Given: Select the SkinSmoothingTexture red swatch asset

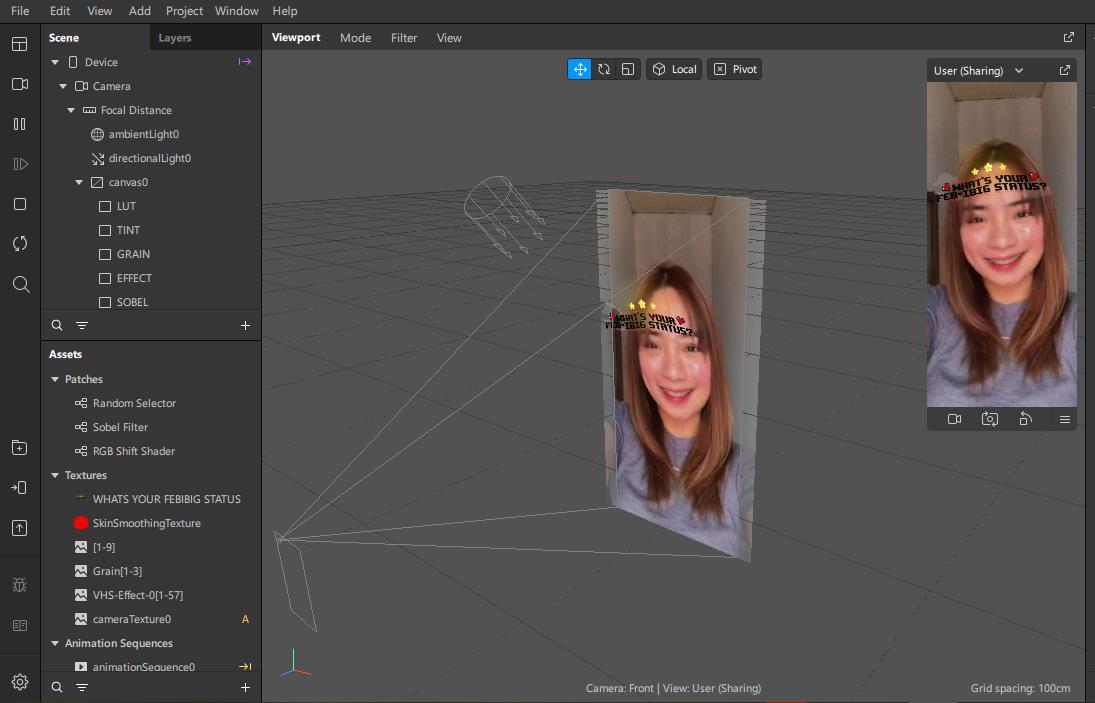Looking at the screenshot, I should tap(81, 523).
